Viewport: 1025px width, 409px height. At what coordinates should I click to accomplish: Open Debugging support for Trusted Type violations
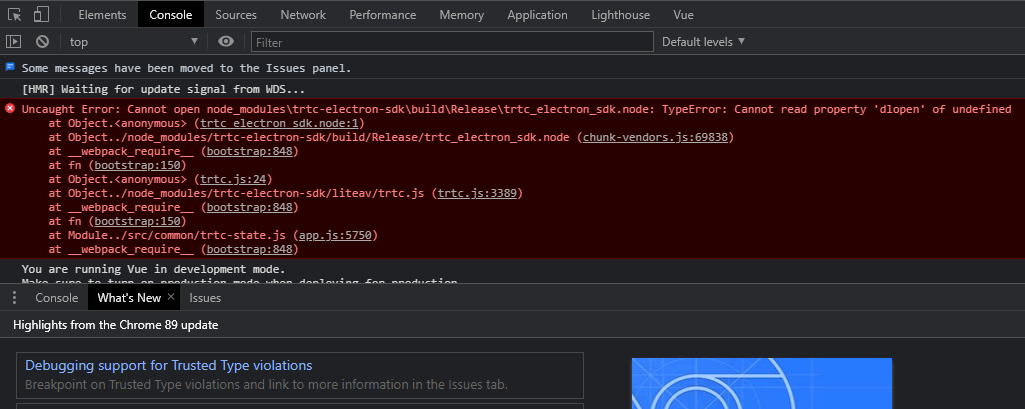click(168, 366)
